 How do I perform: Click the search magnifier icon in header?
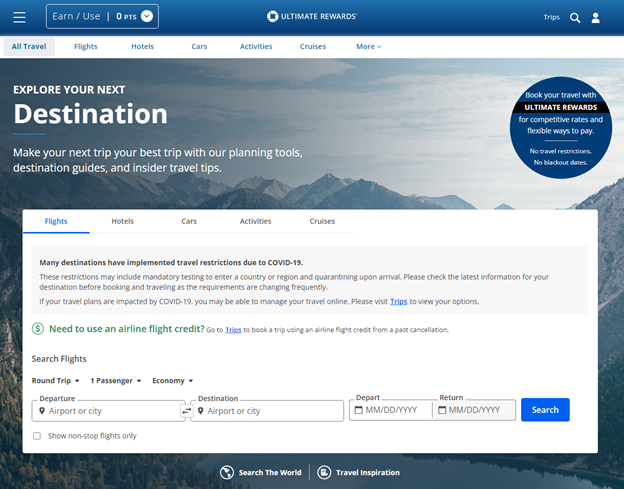click(x=575, y=18)
